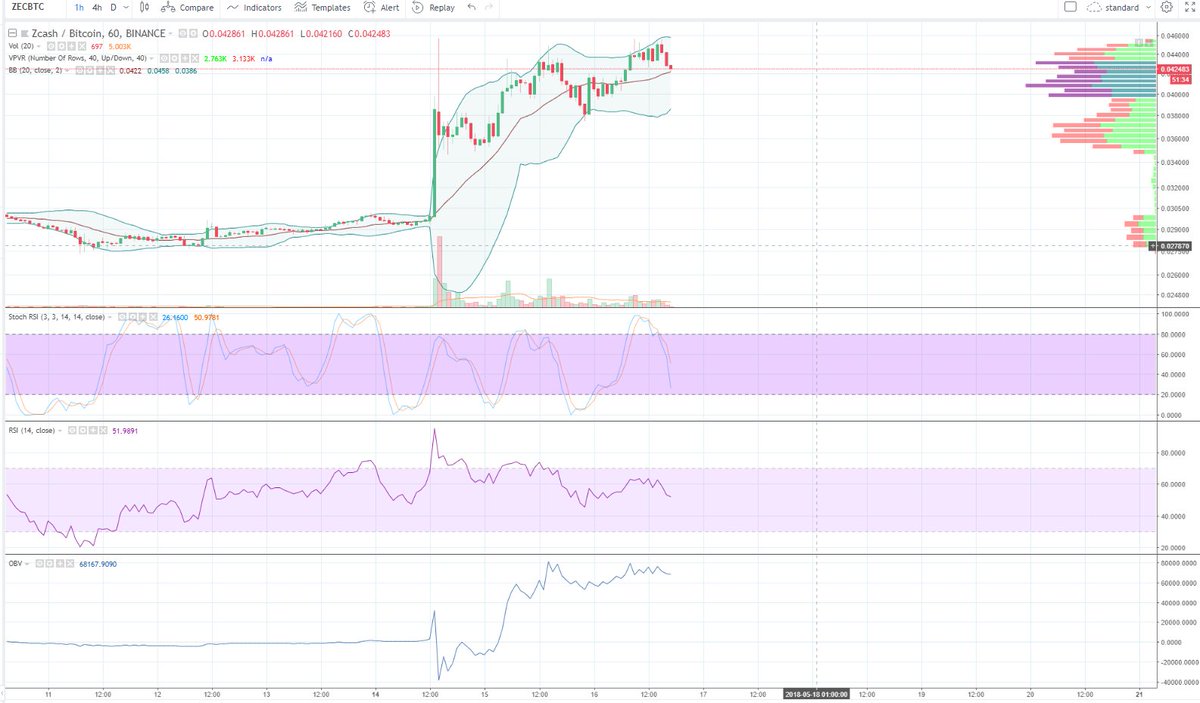Switch to the 1h interval
The height and width of the screenshot is (703, 1200).
pos(79,8)
